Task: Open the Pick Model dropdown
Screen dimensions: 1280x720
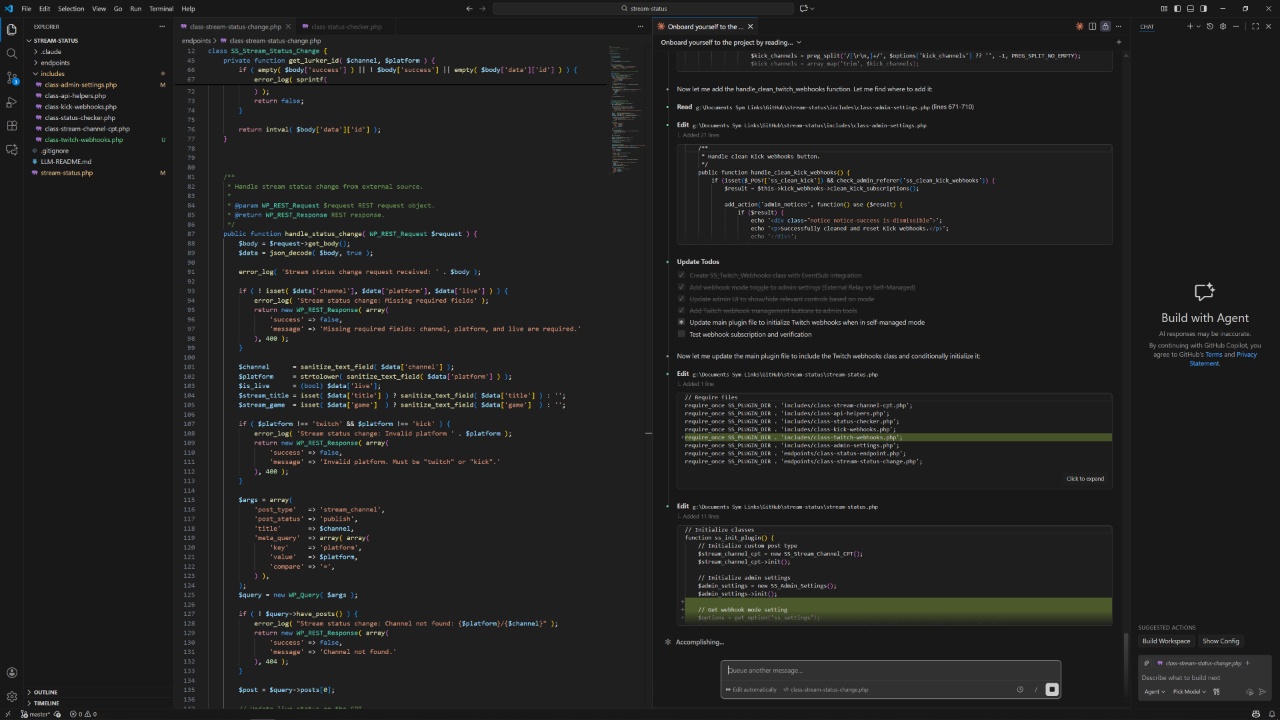Action: click(x=1189, y=692)
